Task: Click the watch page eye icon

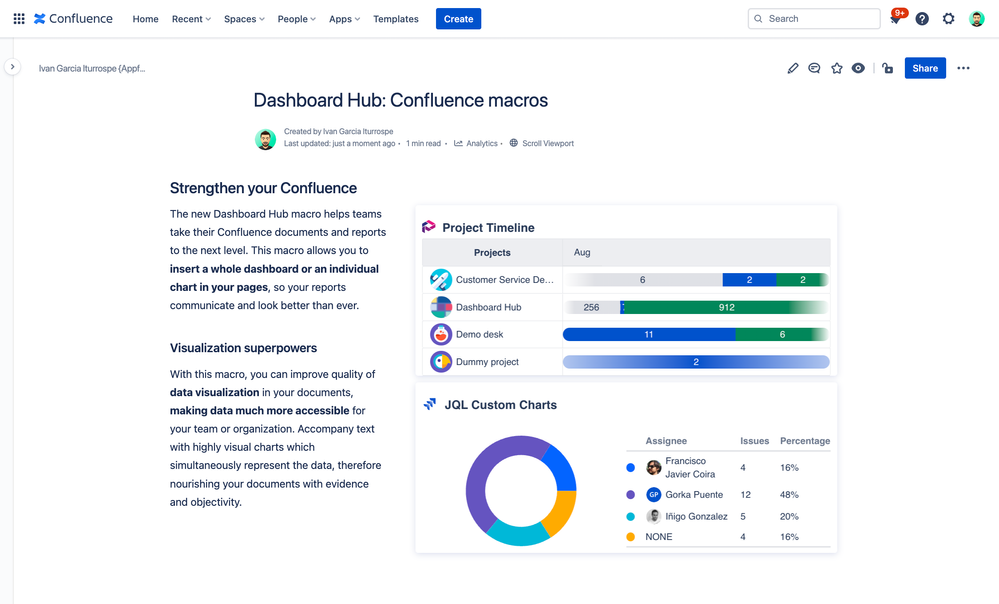Action: (x=859, y=68)
